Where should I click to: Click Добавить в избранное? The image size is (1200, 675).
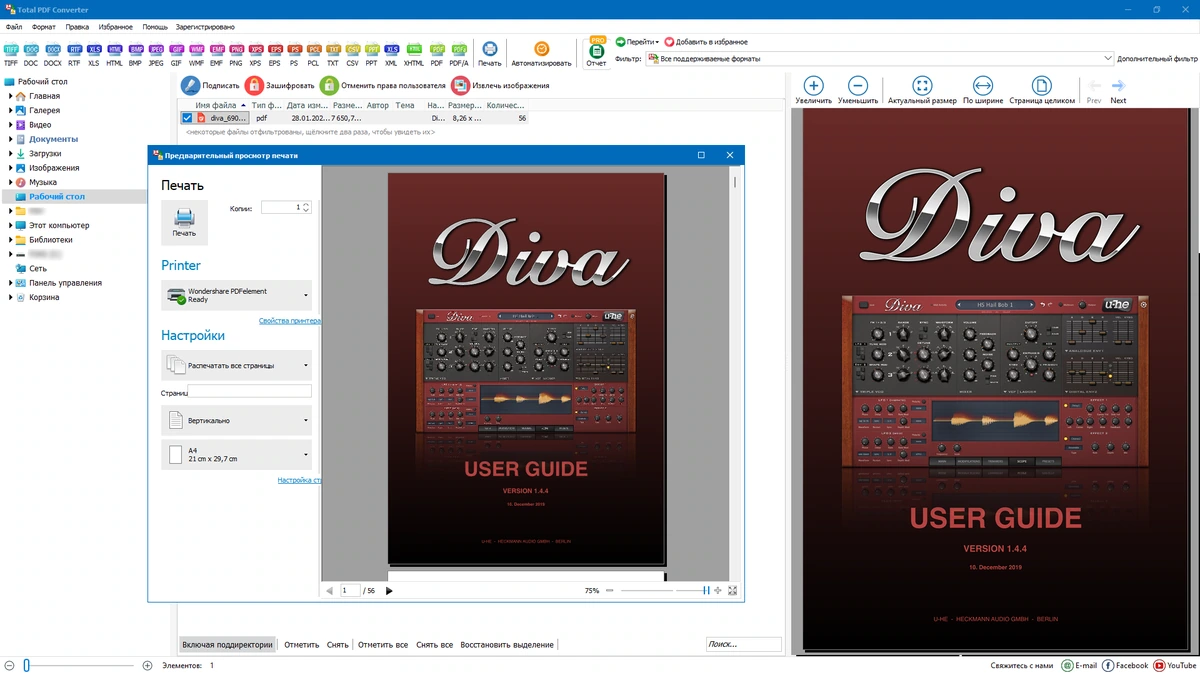(705, 42)
